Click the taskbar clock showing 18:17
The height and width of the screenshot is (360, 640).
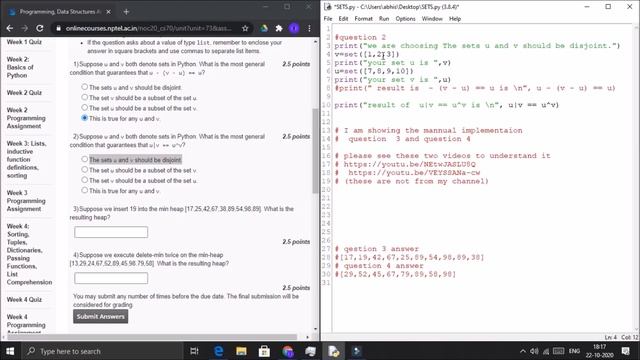599,351
